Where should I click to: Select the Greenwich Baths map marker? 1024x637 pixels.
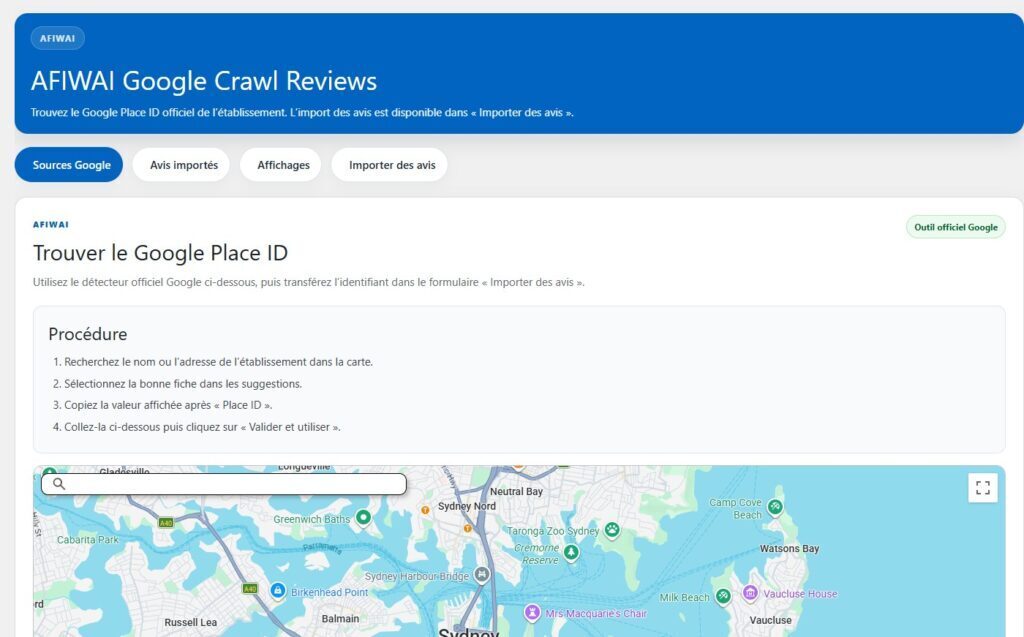(363, 518)
